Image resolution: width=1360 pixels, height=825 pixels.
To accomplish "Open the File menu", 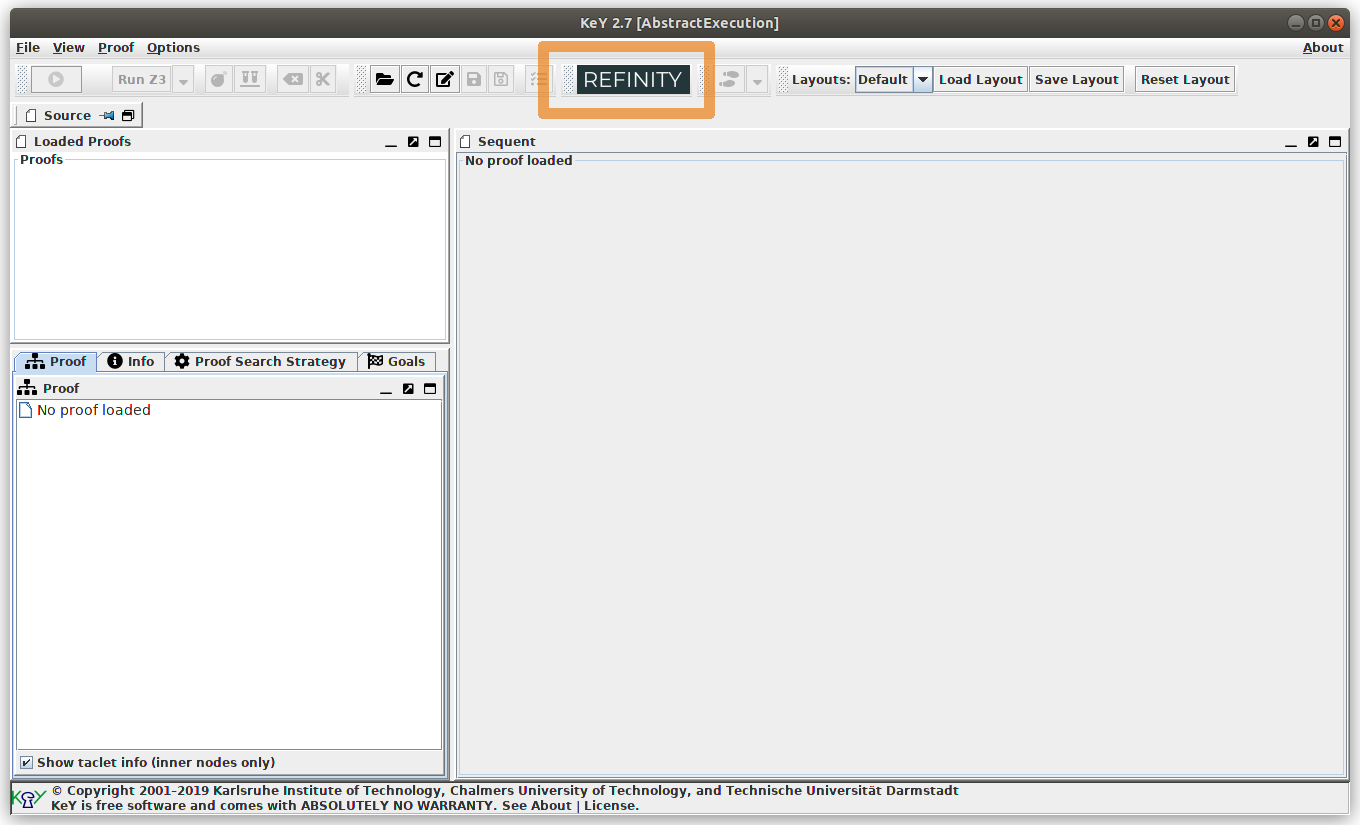I will coord(28,48).
